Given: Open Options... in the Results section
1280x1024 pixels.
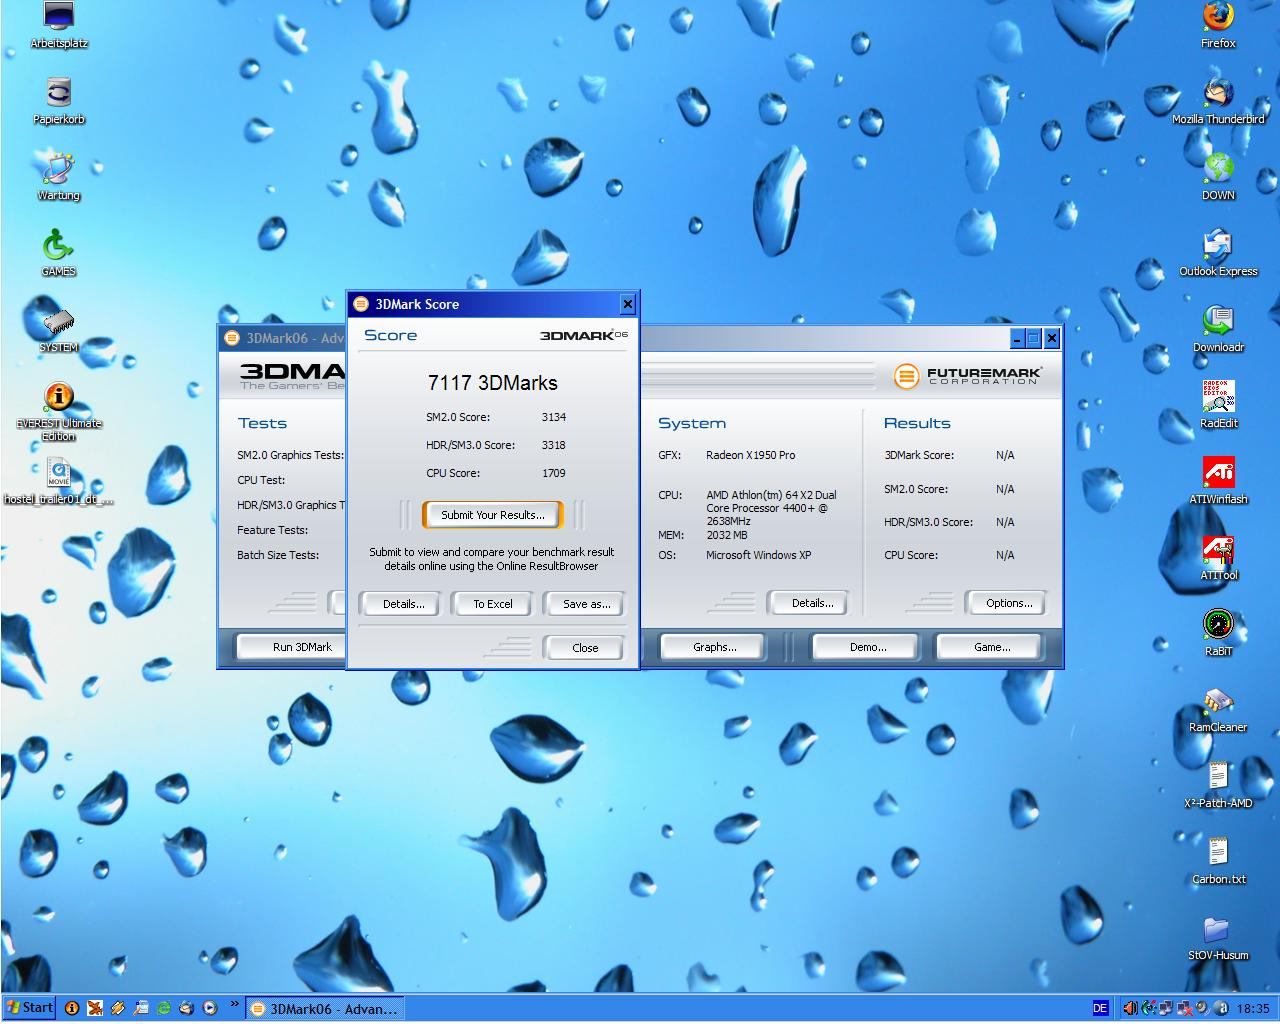Looking at the screenshot, I should click(1009, 603).
